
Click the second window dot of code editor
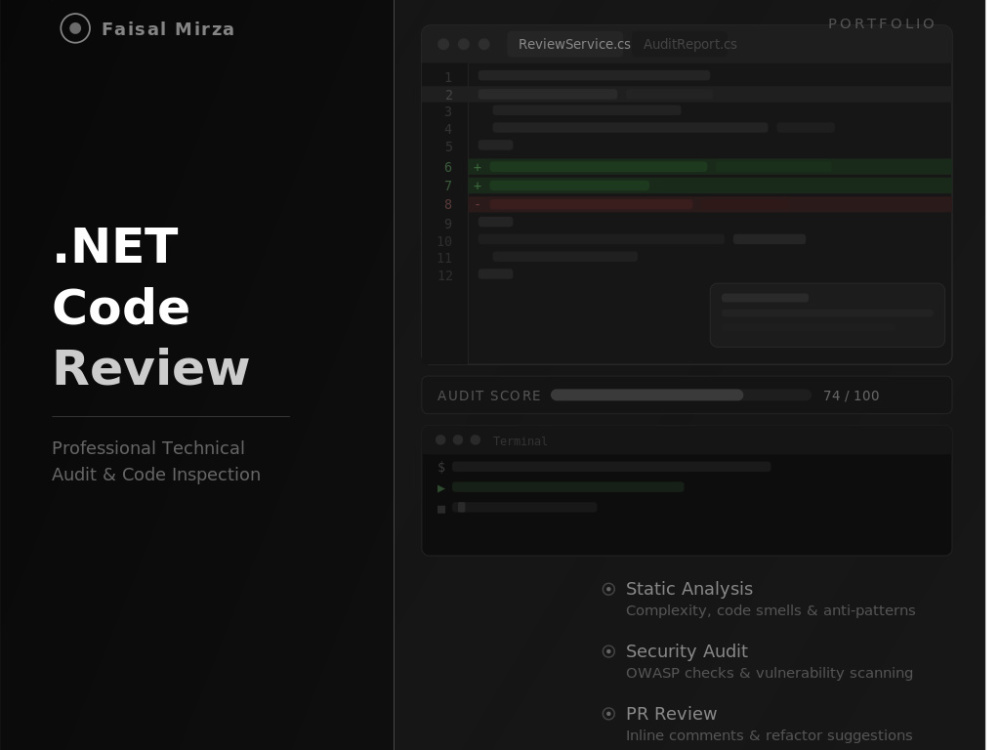(x=464, y=44)
